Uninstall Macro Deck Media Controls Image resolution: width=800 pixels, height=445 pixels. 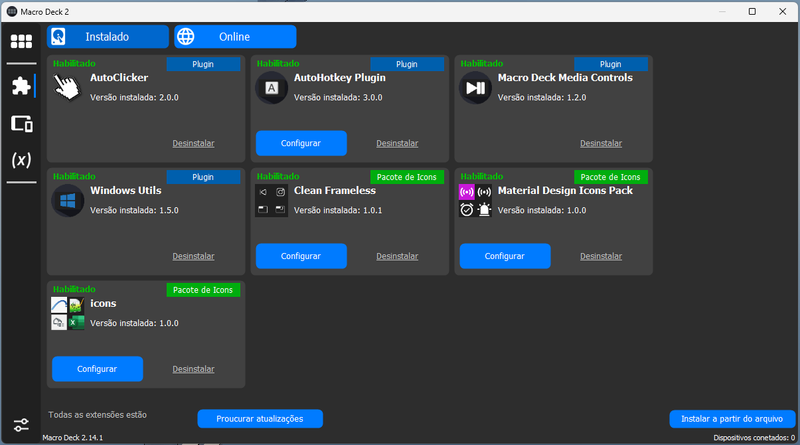601,143
